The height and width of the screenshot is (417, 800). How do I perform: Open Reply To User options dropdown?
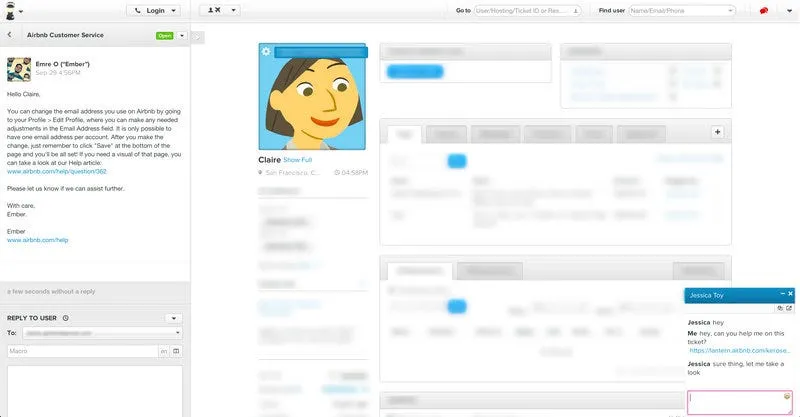[173, 318]
